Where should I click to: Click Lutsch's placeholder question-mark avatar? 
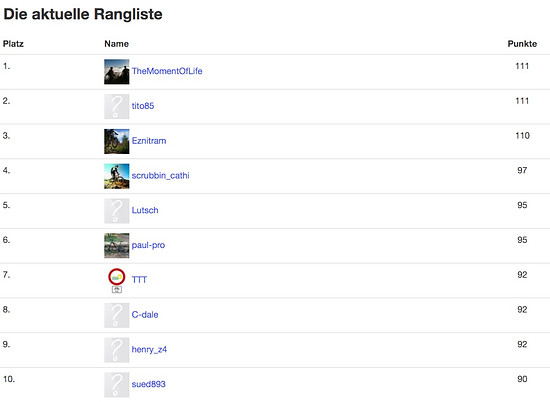click(x=116, y=211)
